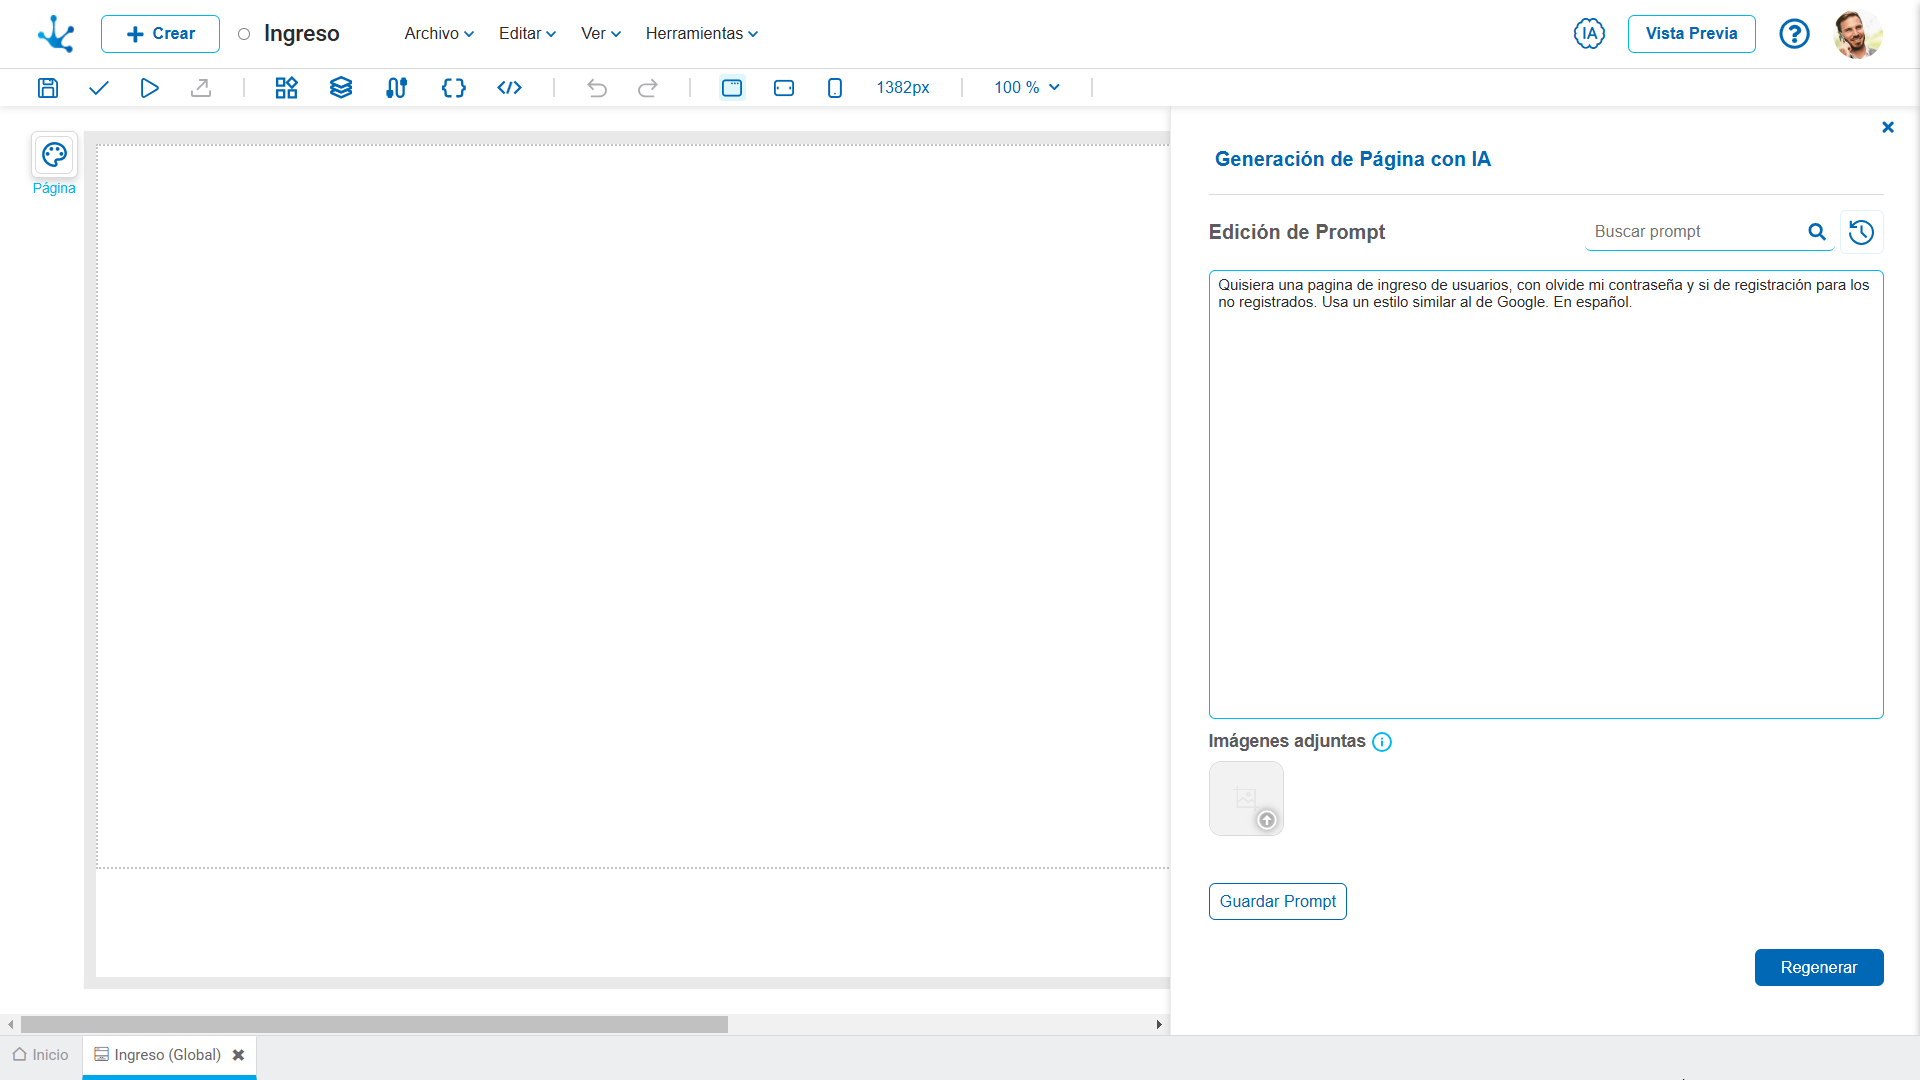Open the Ver menu
Image resolution: width=1920 pixels, height=1080 pixels.
tap(601, 34)
